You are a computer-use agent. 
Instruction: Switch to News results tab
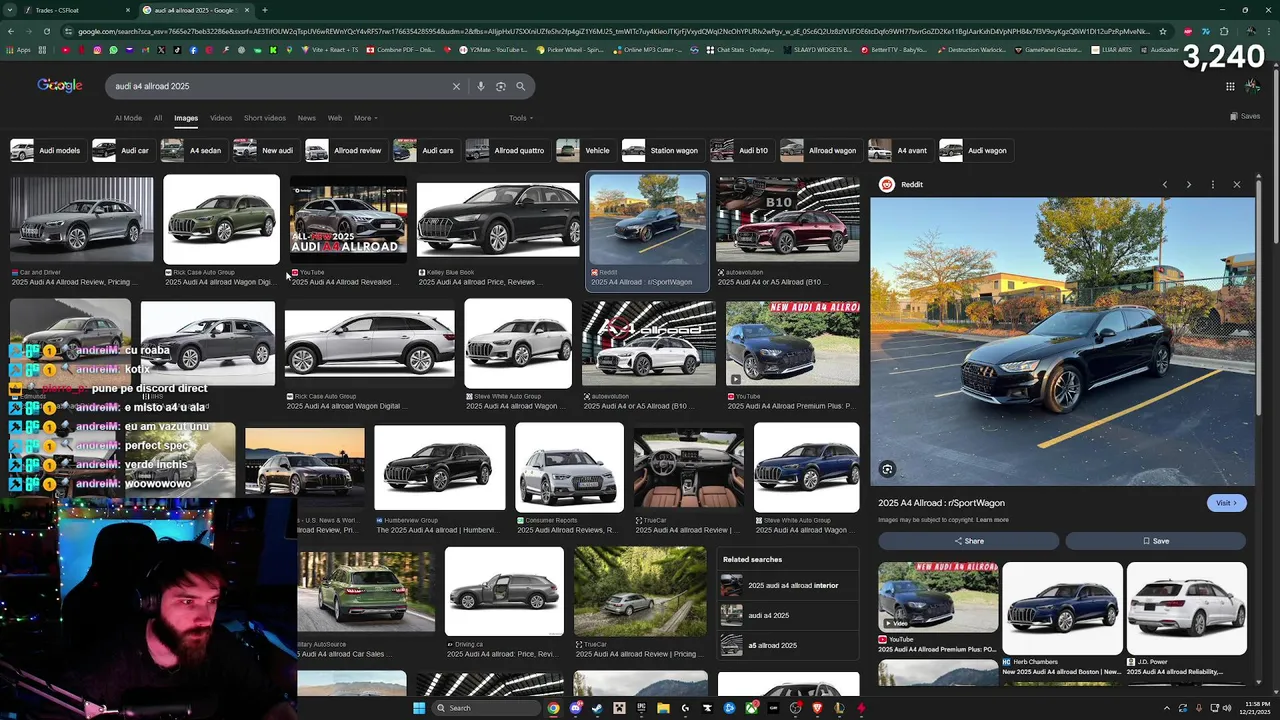pos(307,118)
